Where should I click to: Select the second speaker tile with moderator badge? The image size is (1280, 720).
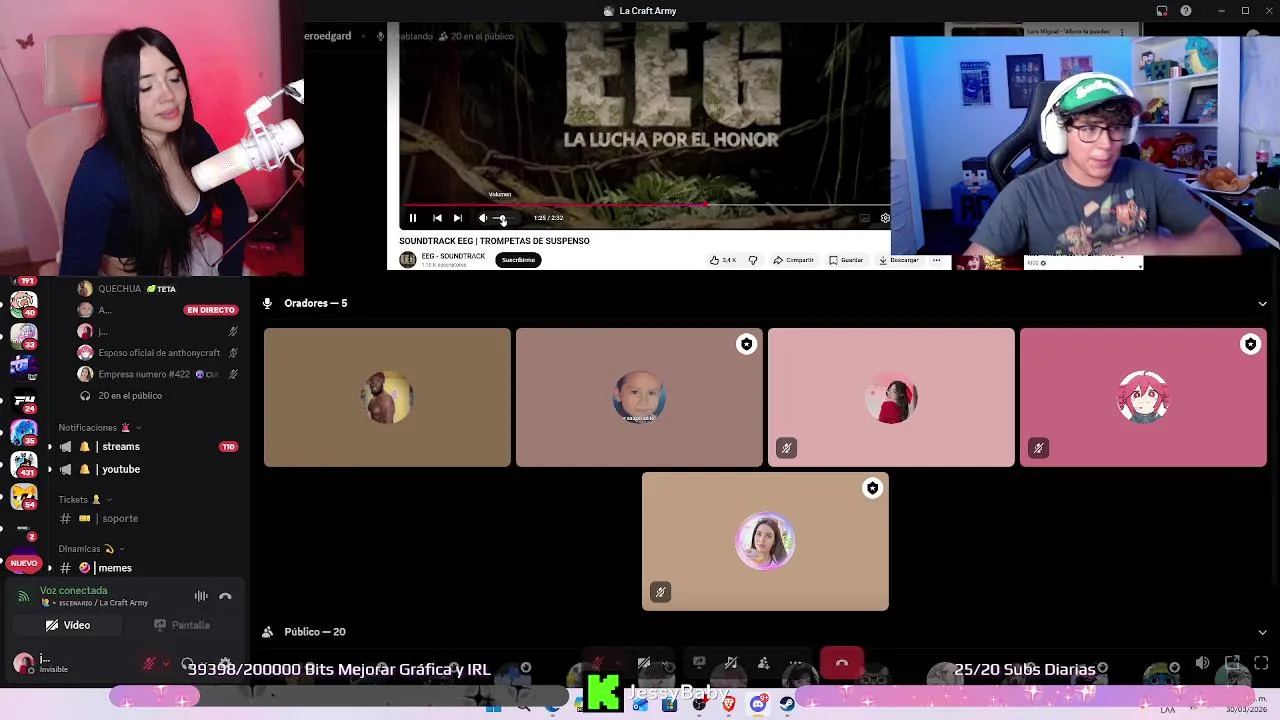(639, 397)
